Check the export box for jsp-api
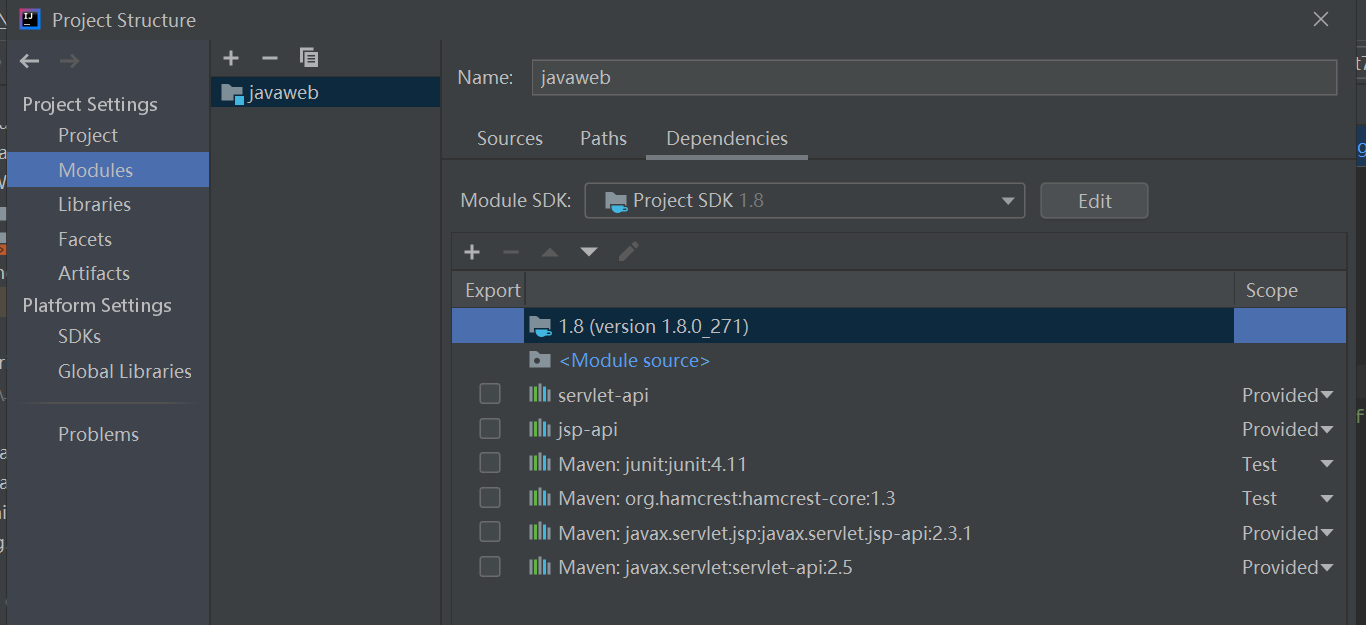The height and width of the screenshot is (625, 1366). [x=489, y=428]
